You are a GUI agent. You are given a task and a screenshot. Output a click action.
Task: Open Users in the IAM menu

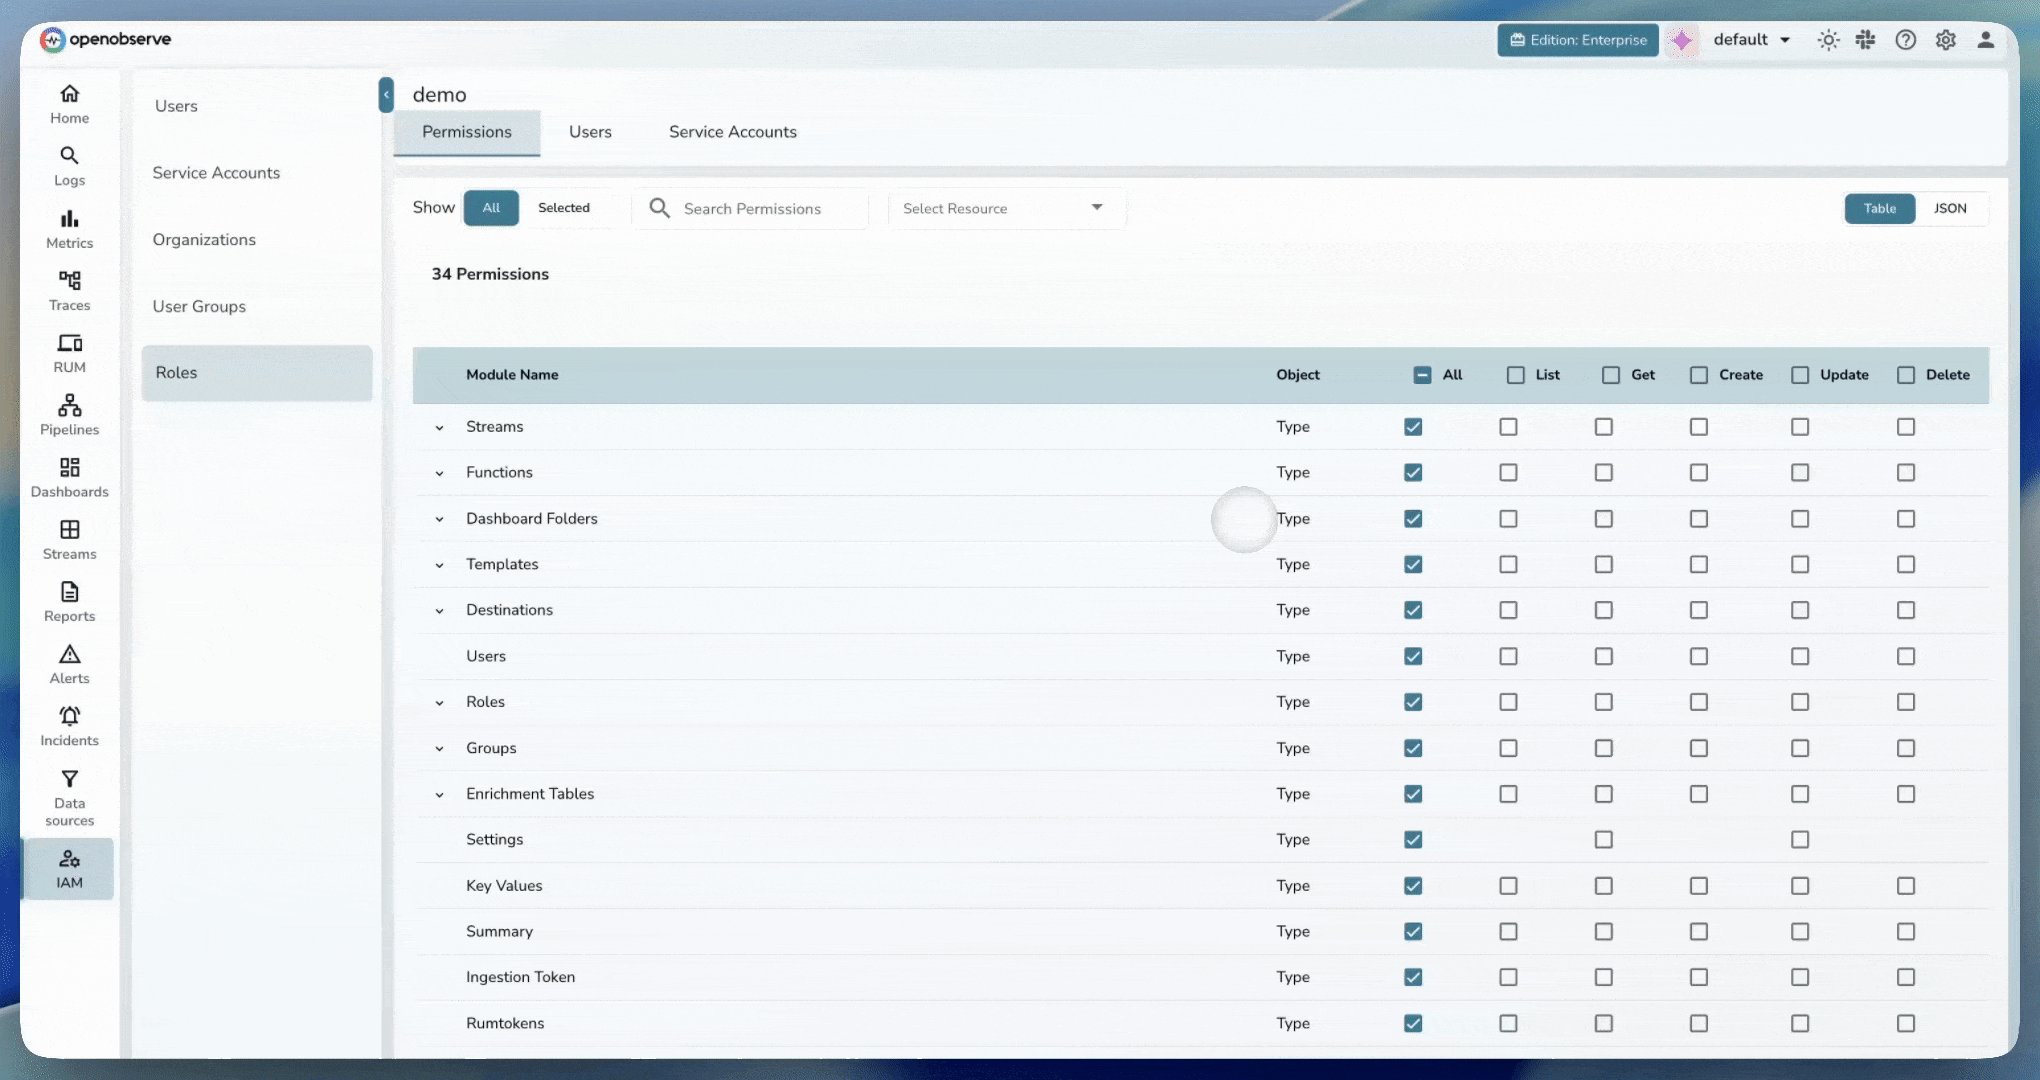click(x=176, y=106)
